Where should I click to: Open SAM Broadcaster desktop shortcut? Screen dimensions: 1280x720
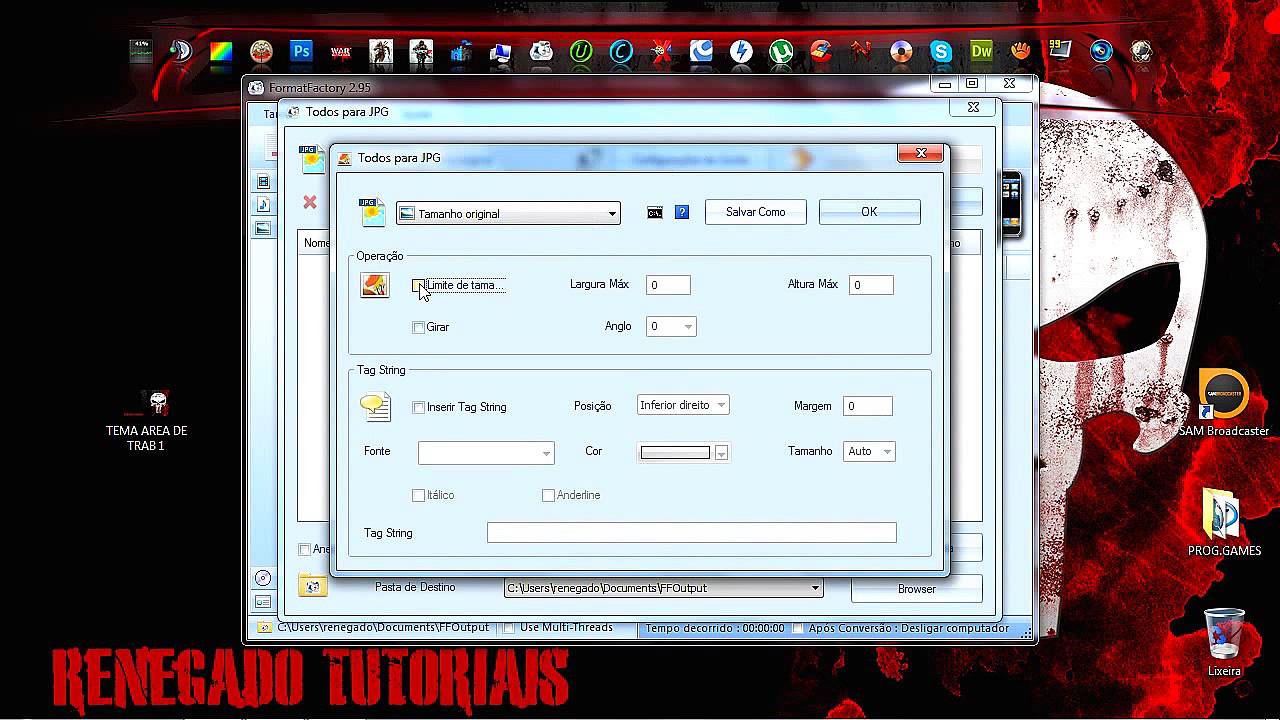click(1224, 403)
